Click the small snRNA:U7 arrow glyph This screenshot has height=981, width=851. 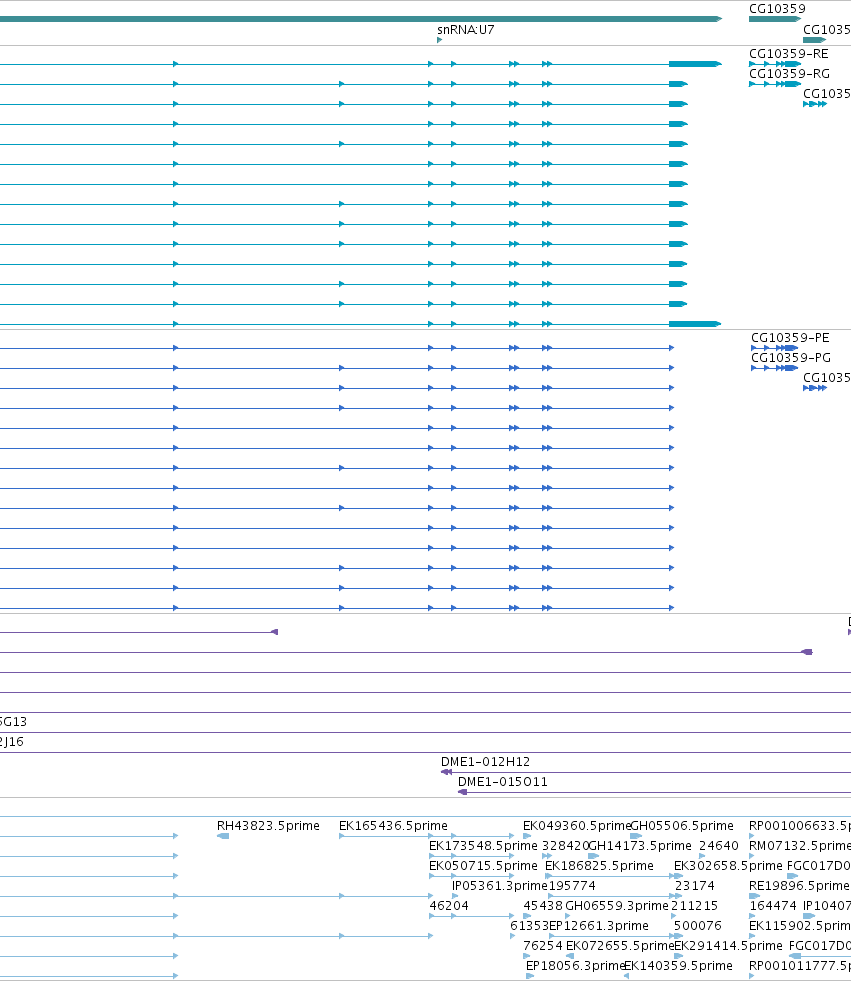coord(439,40)
